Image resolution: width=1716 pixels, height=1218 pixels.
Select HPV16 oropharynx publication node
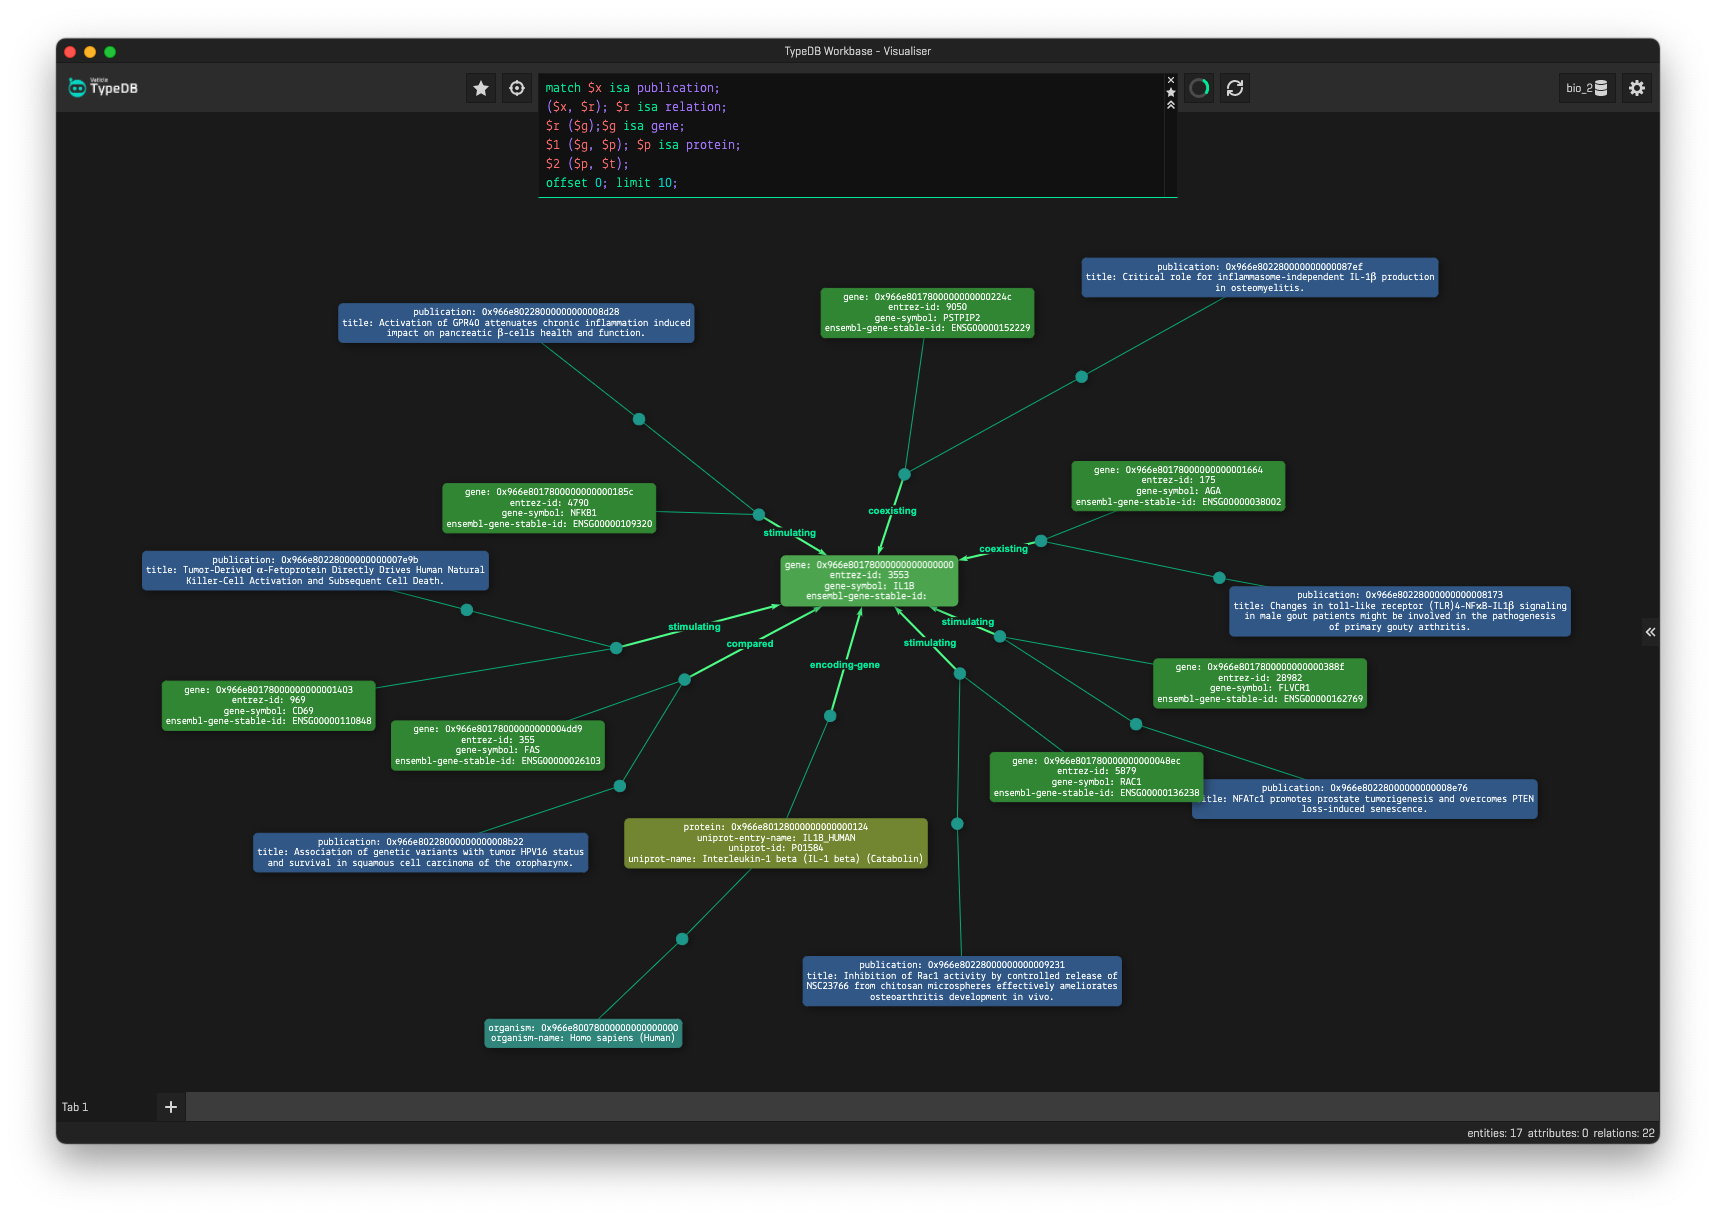(421, 853)
